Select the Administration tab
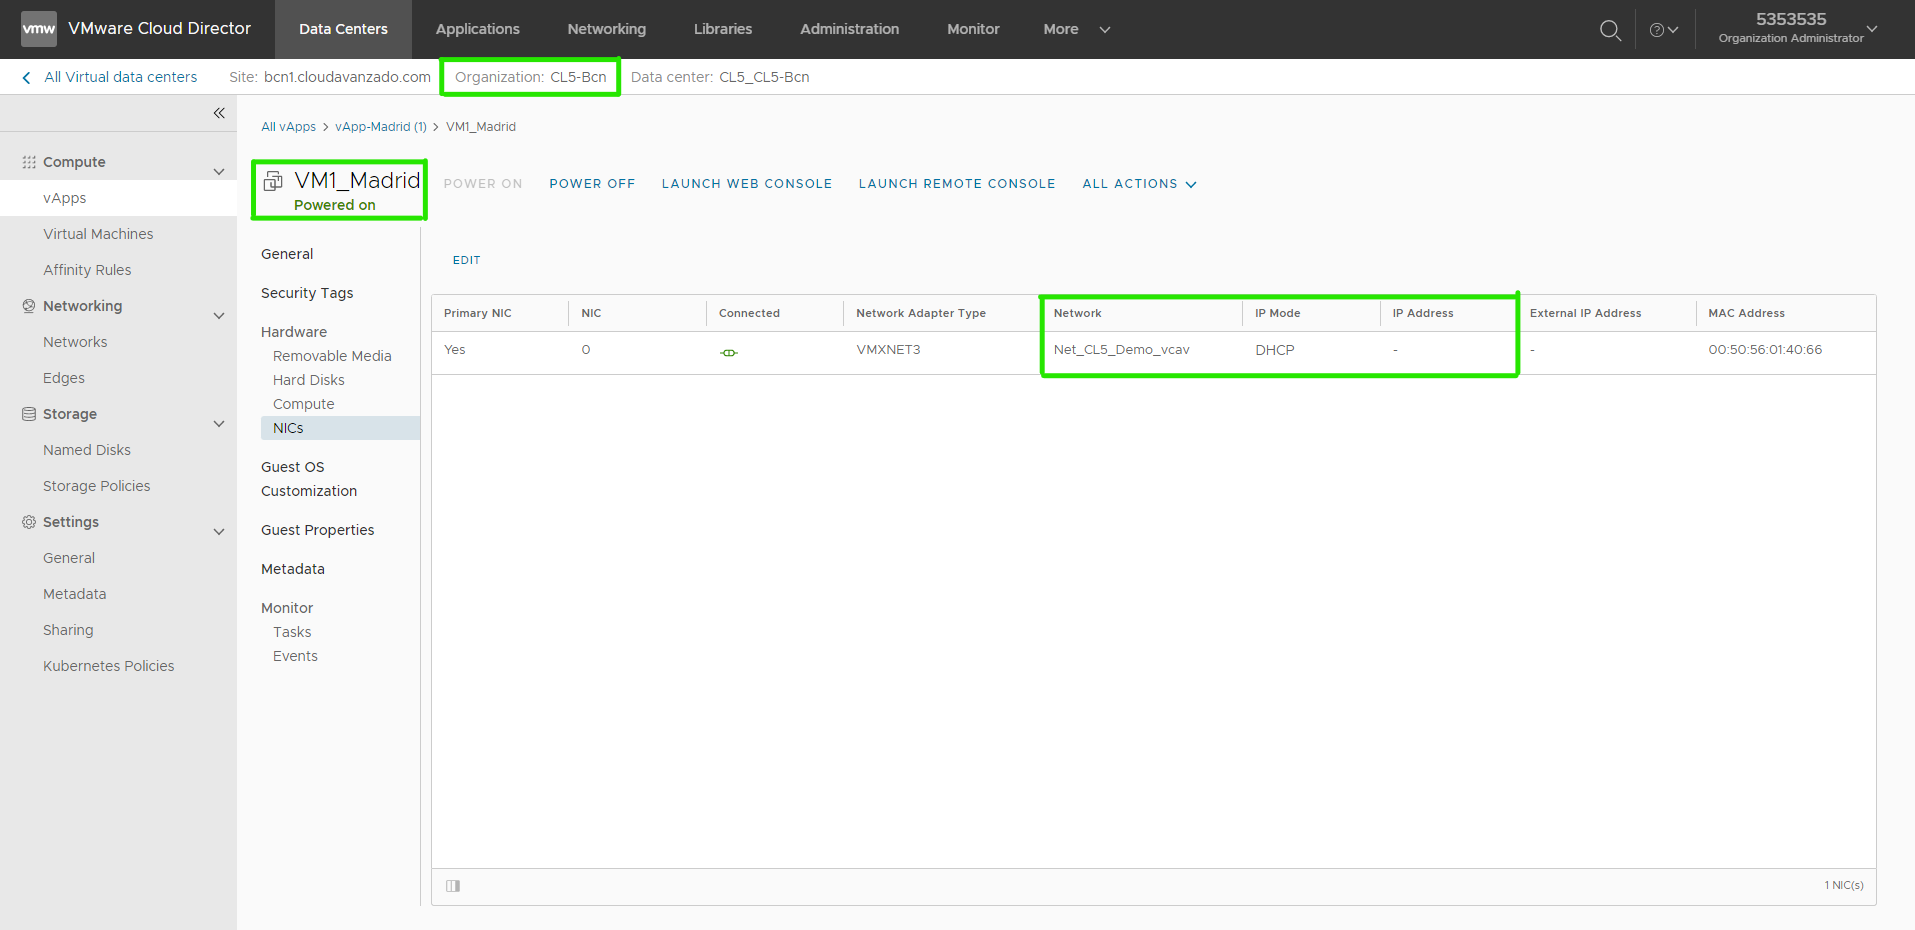The width and height of the screenshot is (1915, 930). (x=849, y=29)
